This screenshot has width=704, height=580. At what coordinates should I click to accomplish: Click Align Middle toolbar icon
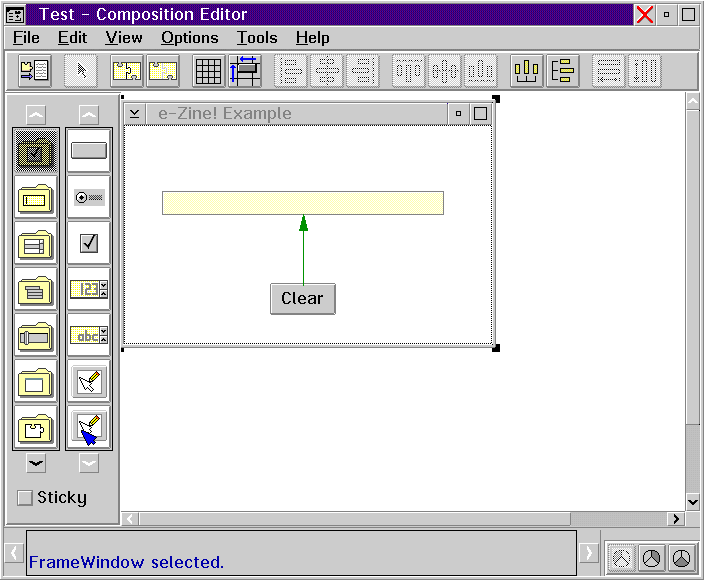pos(444,71)
